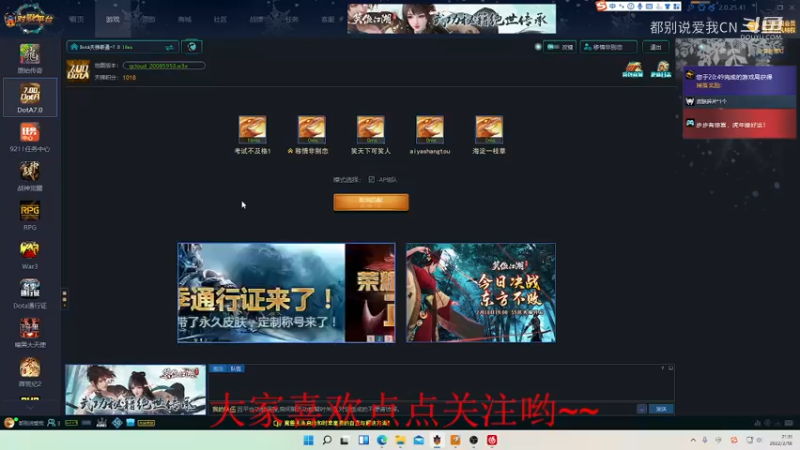This screenshot has height=450, width=800.
Task: Open the game result loot notification
Action: [739, 81]
